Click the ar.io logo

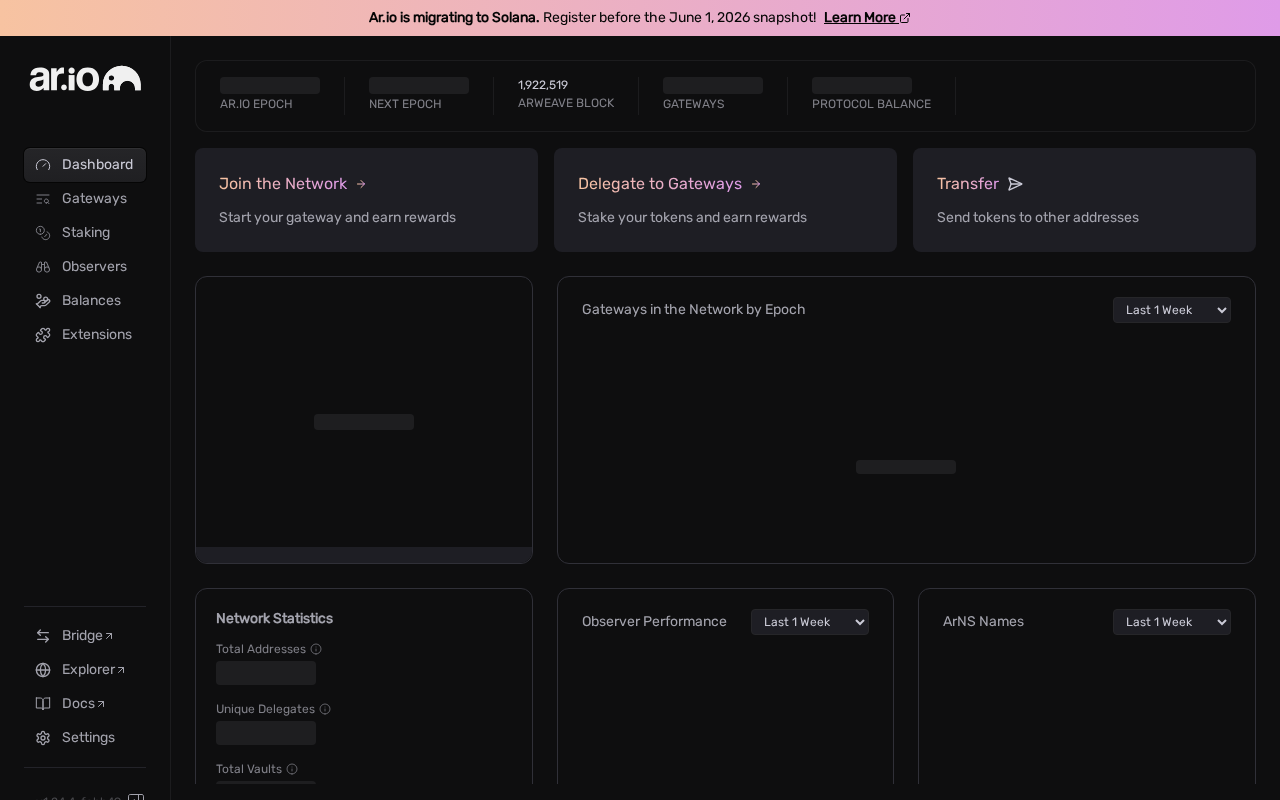pos(85,79)
